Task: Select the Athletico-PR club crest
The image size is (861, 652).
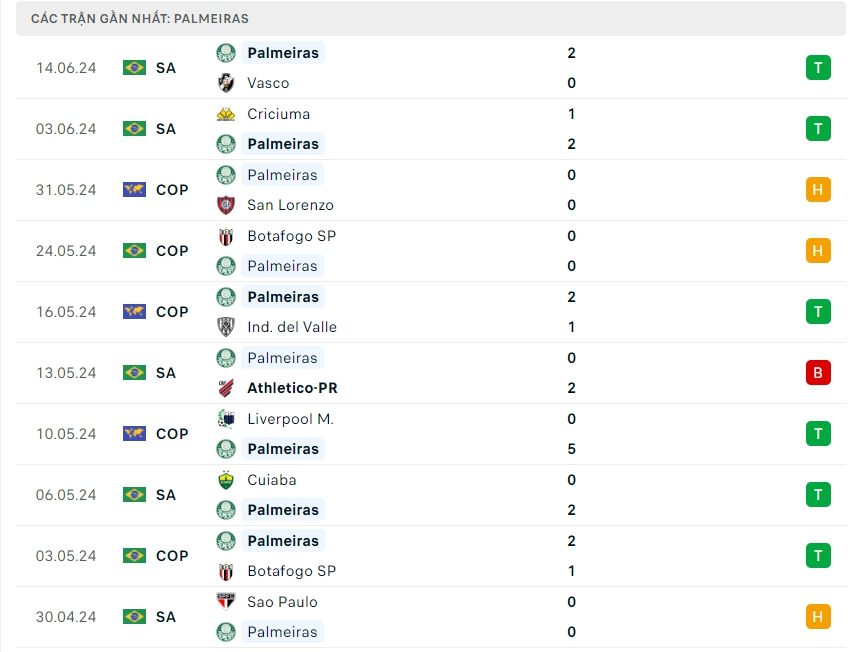Action: pyautogui.click(x=226, y=388)
